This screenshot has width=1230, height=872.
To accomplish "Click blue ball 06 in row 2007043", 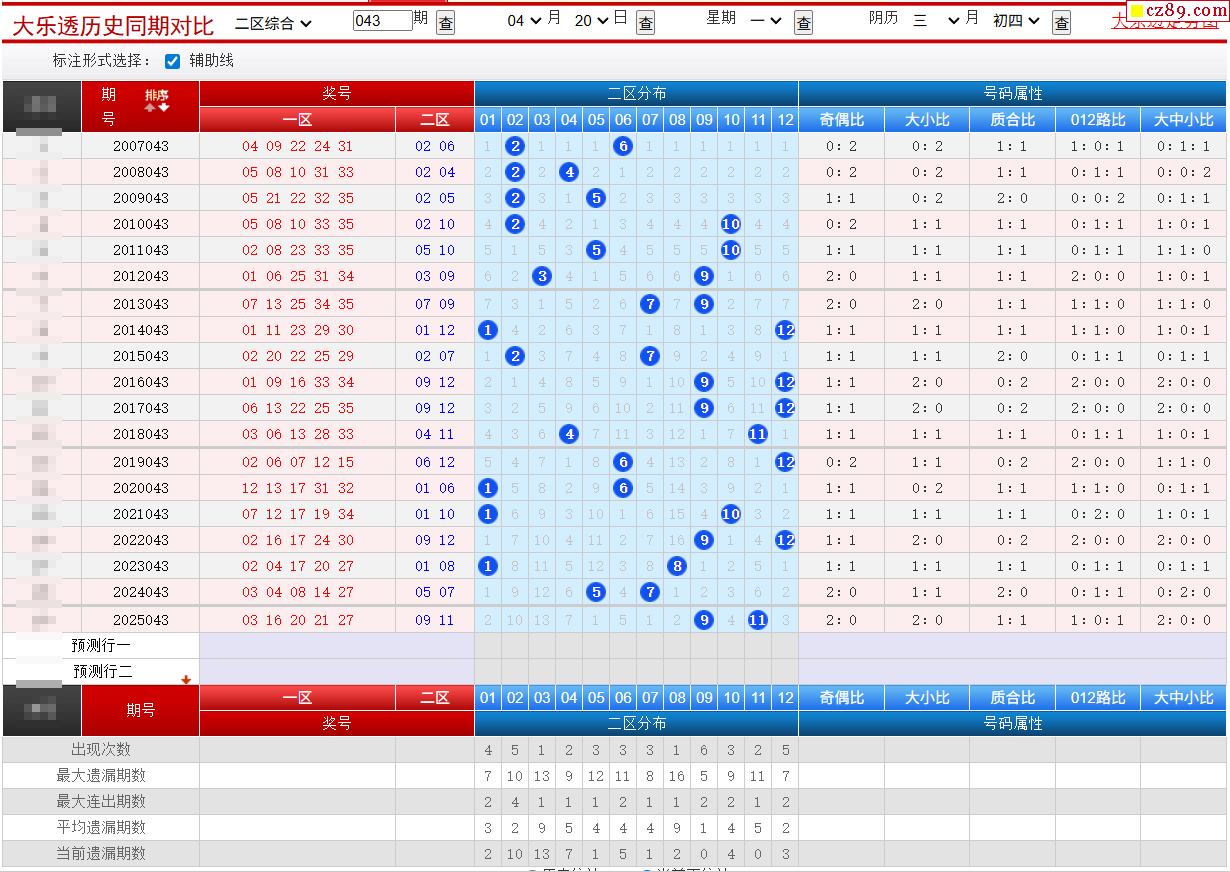I will pyautogui.click(x=623, y=146).
